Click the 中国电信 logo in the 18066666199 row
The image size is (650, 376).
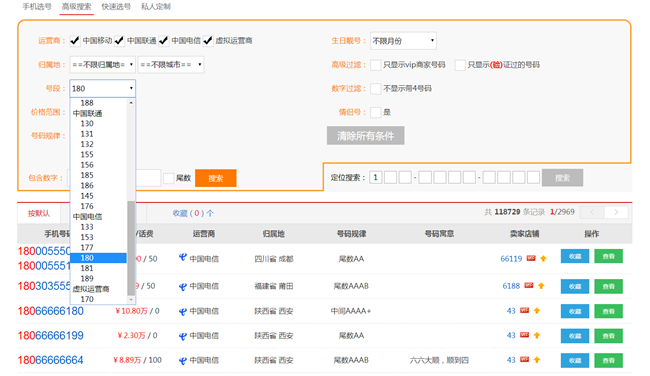pos(183,336)
